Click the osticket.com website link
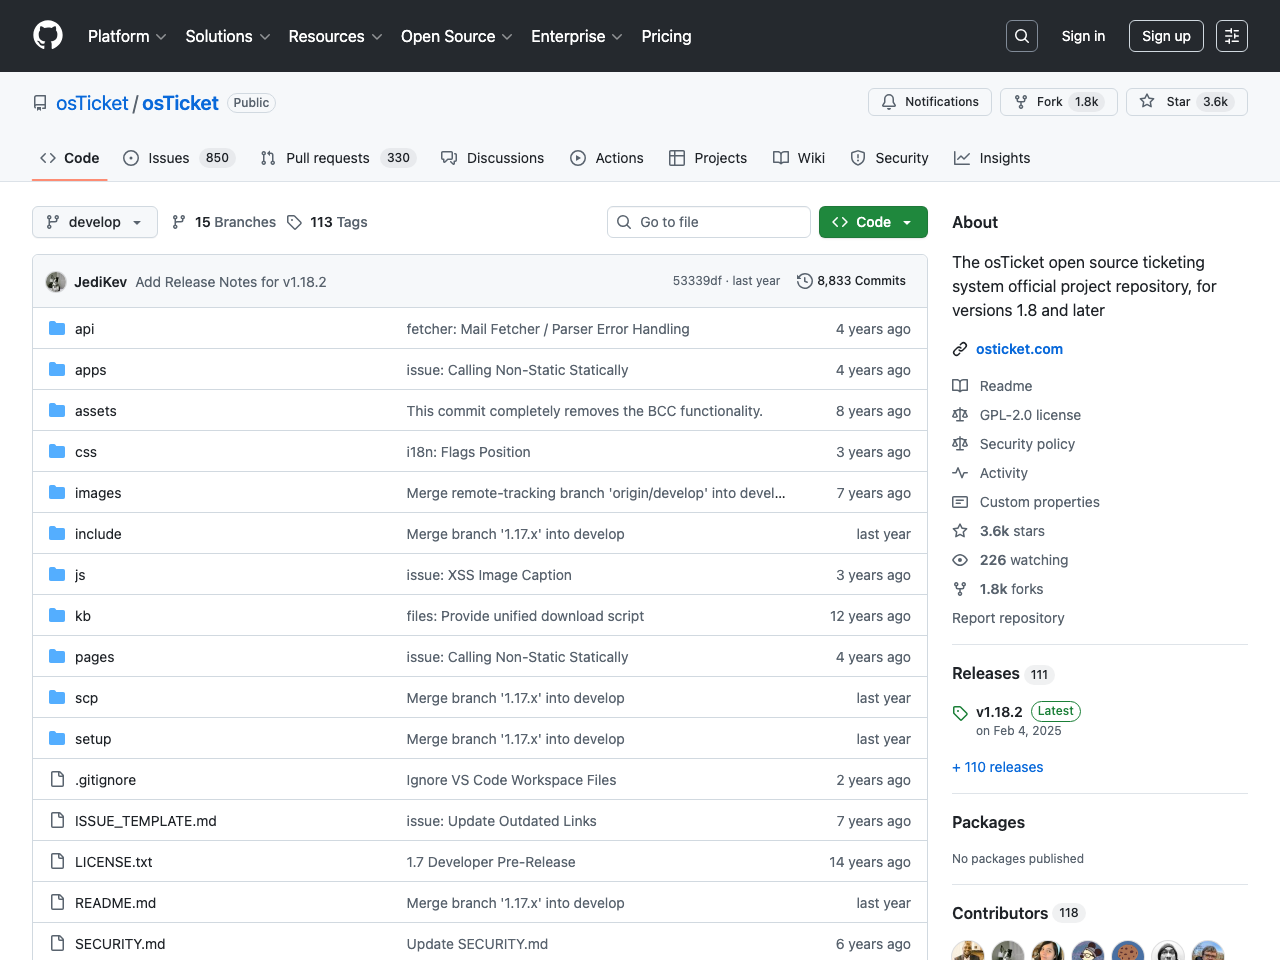1280x960 pixels. click(1019, 349)
